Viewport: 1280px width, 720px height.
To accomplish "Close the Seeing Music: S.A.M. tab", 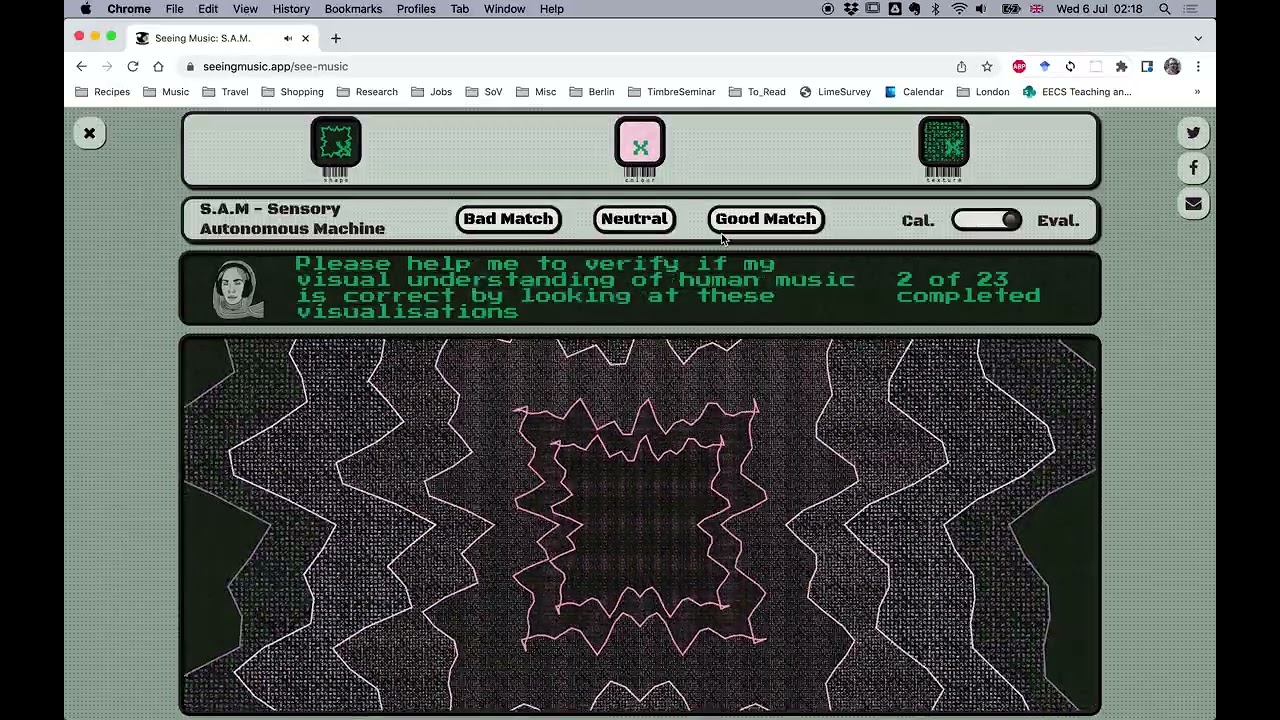I will tap(305, 38).
